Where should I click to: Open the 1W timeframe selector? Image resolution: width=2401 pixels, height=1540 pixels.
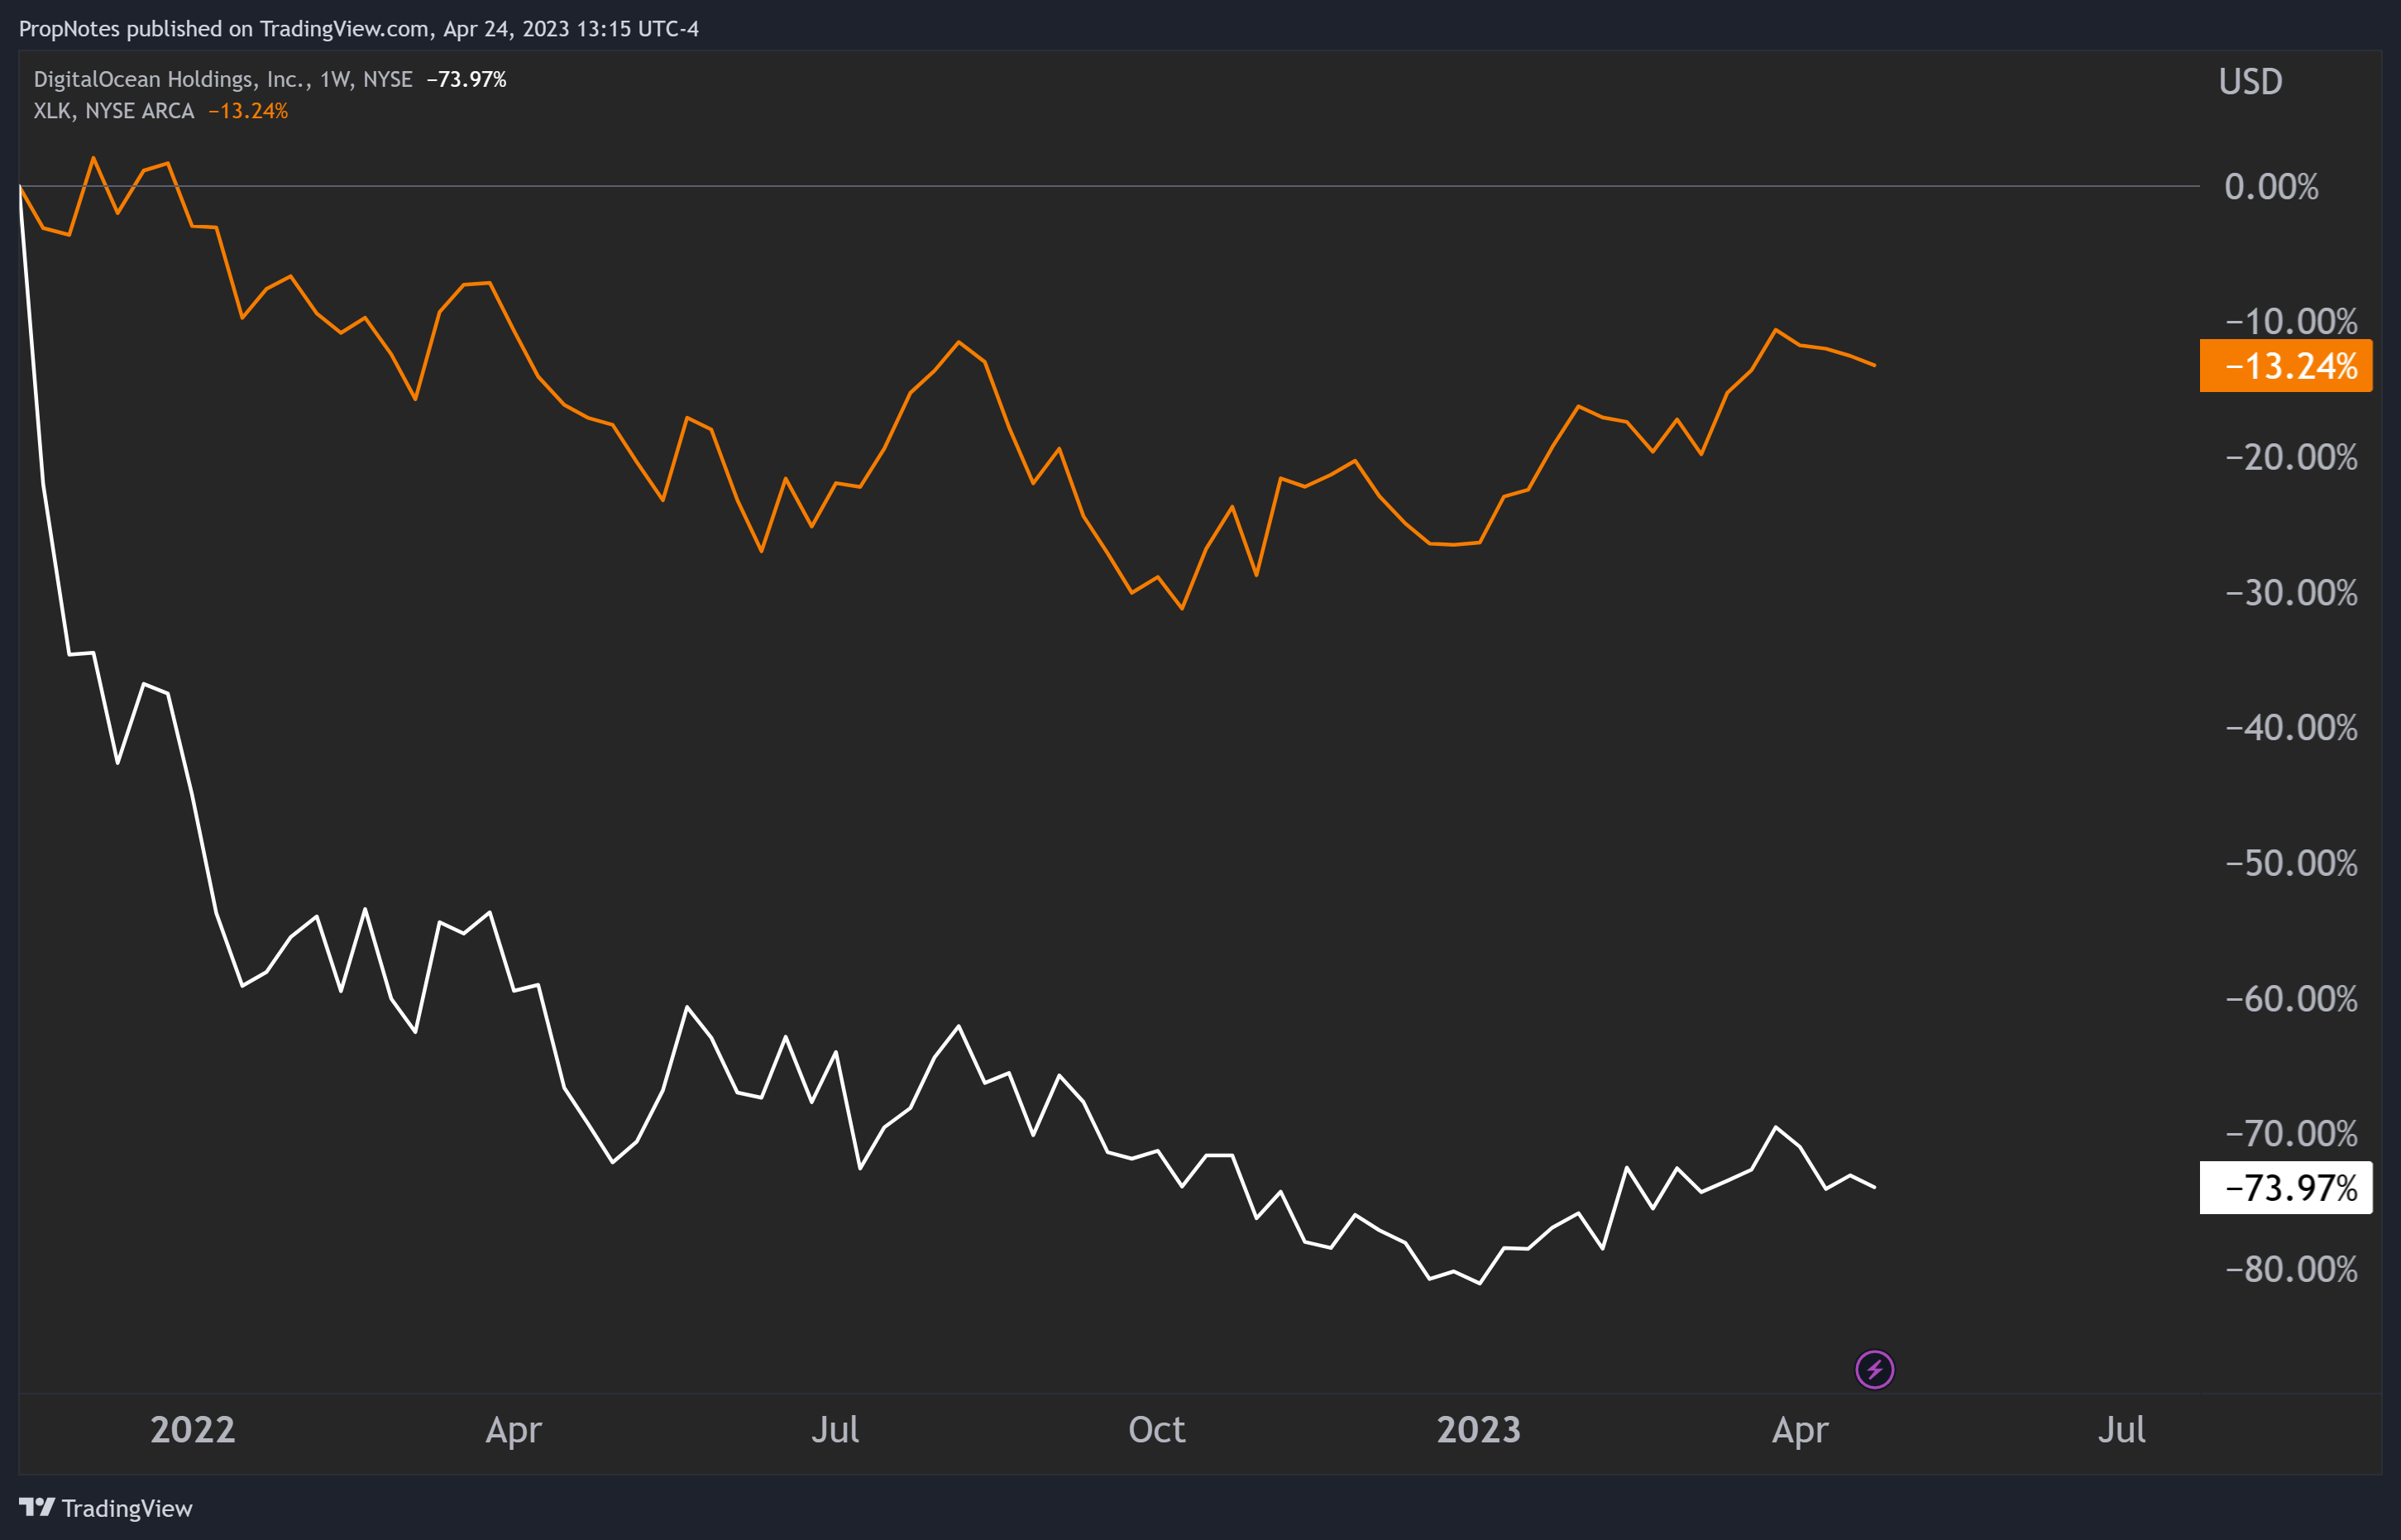[337, 78]
